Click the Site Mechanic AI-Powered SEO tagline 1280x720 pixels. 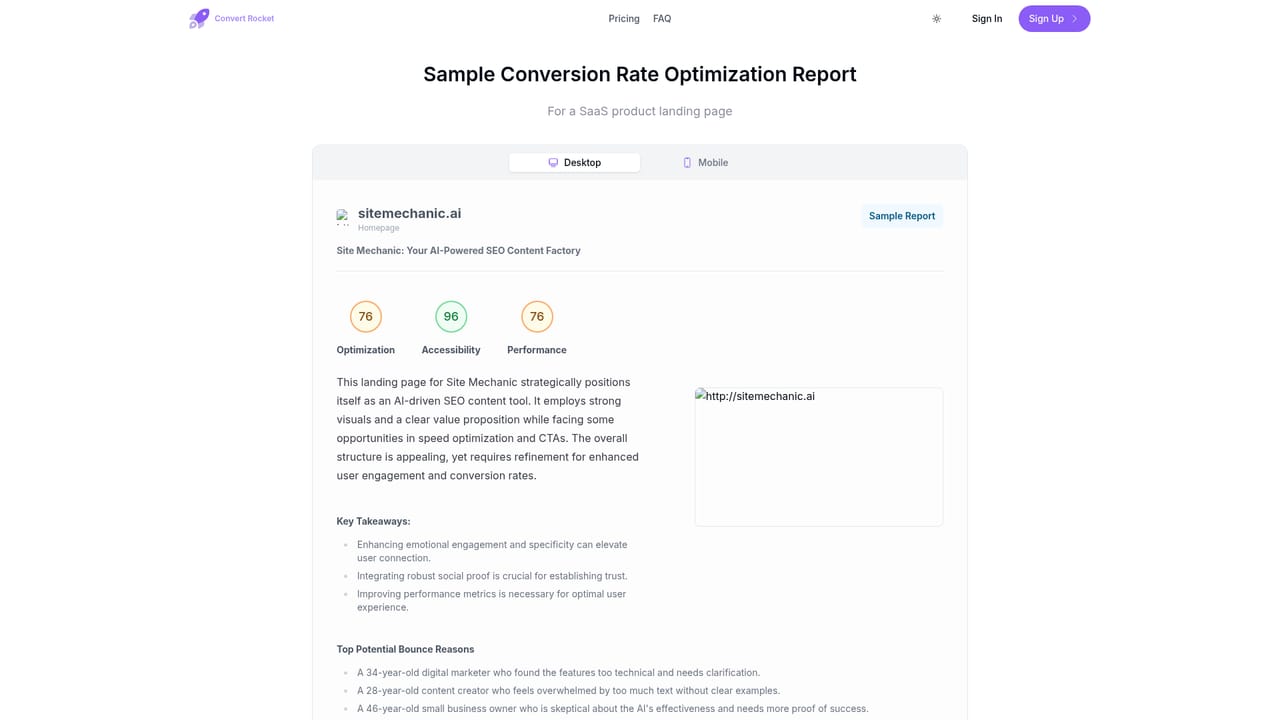[459, 251]
